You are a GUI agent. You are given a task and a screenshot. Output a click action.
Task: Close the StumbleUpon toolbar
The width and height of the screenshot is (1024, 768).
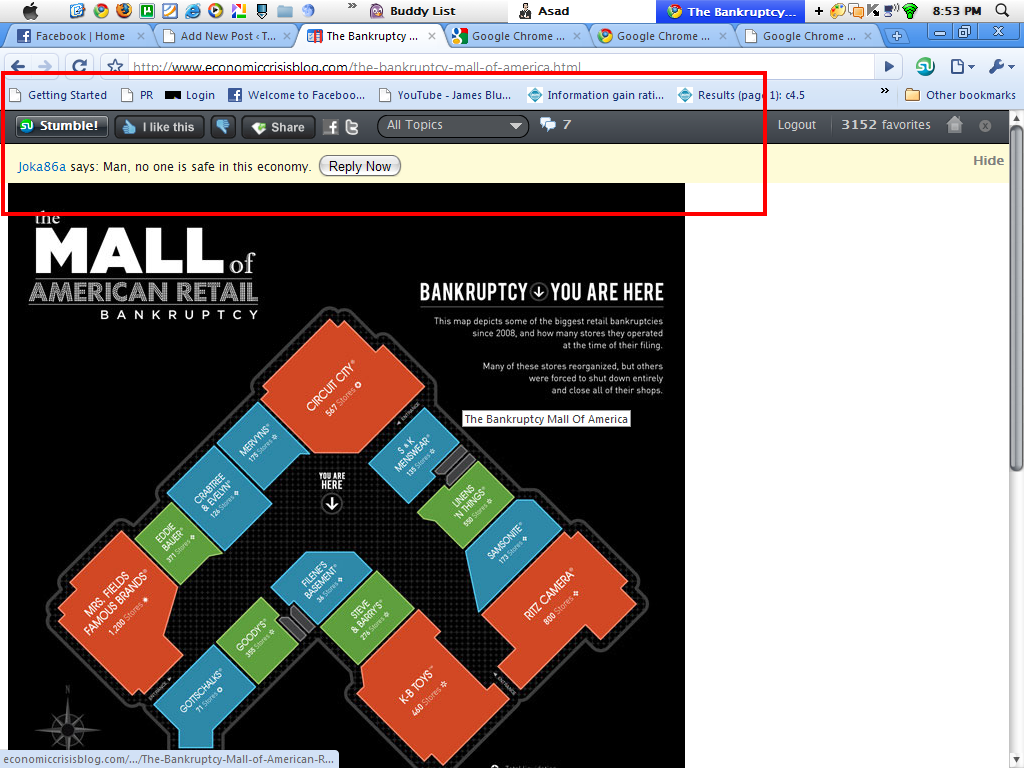tap(985, 125)
